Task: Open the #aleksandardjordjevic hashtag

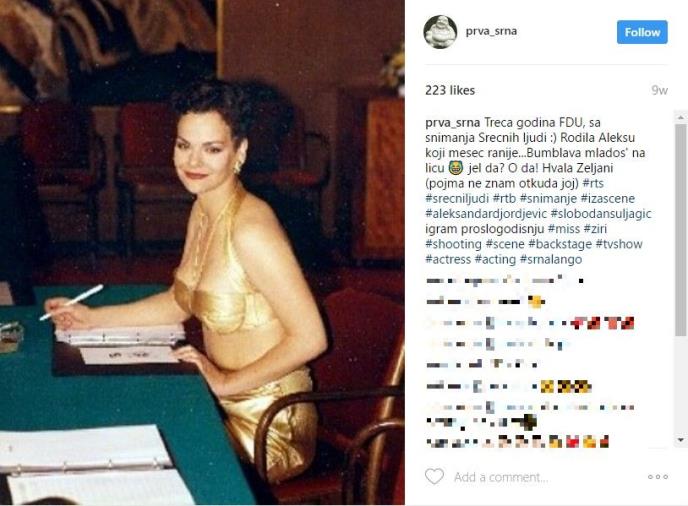Action: coord(486,214)
